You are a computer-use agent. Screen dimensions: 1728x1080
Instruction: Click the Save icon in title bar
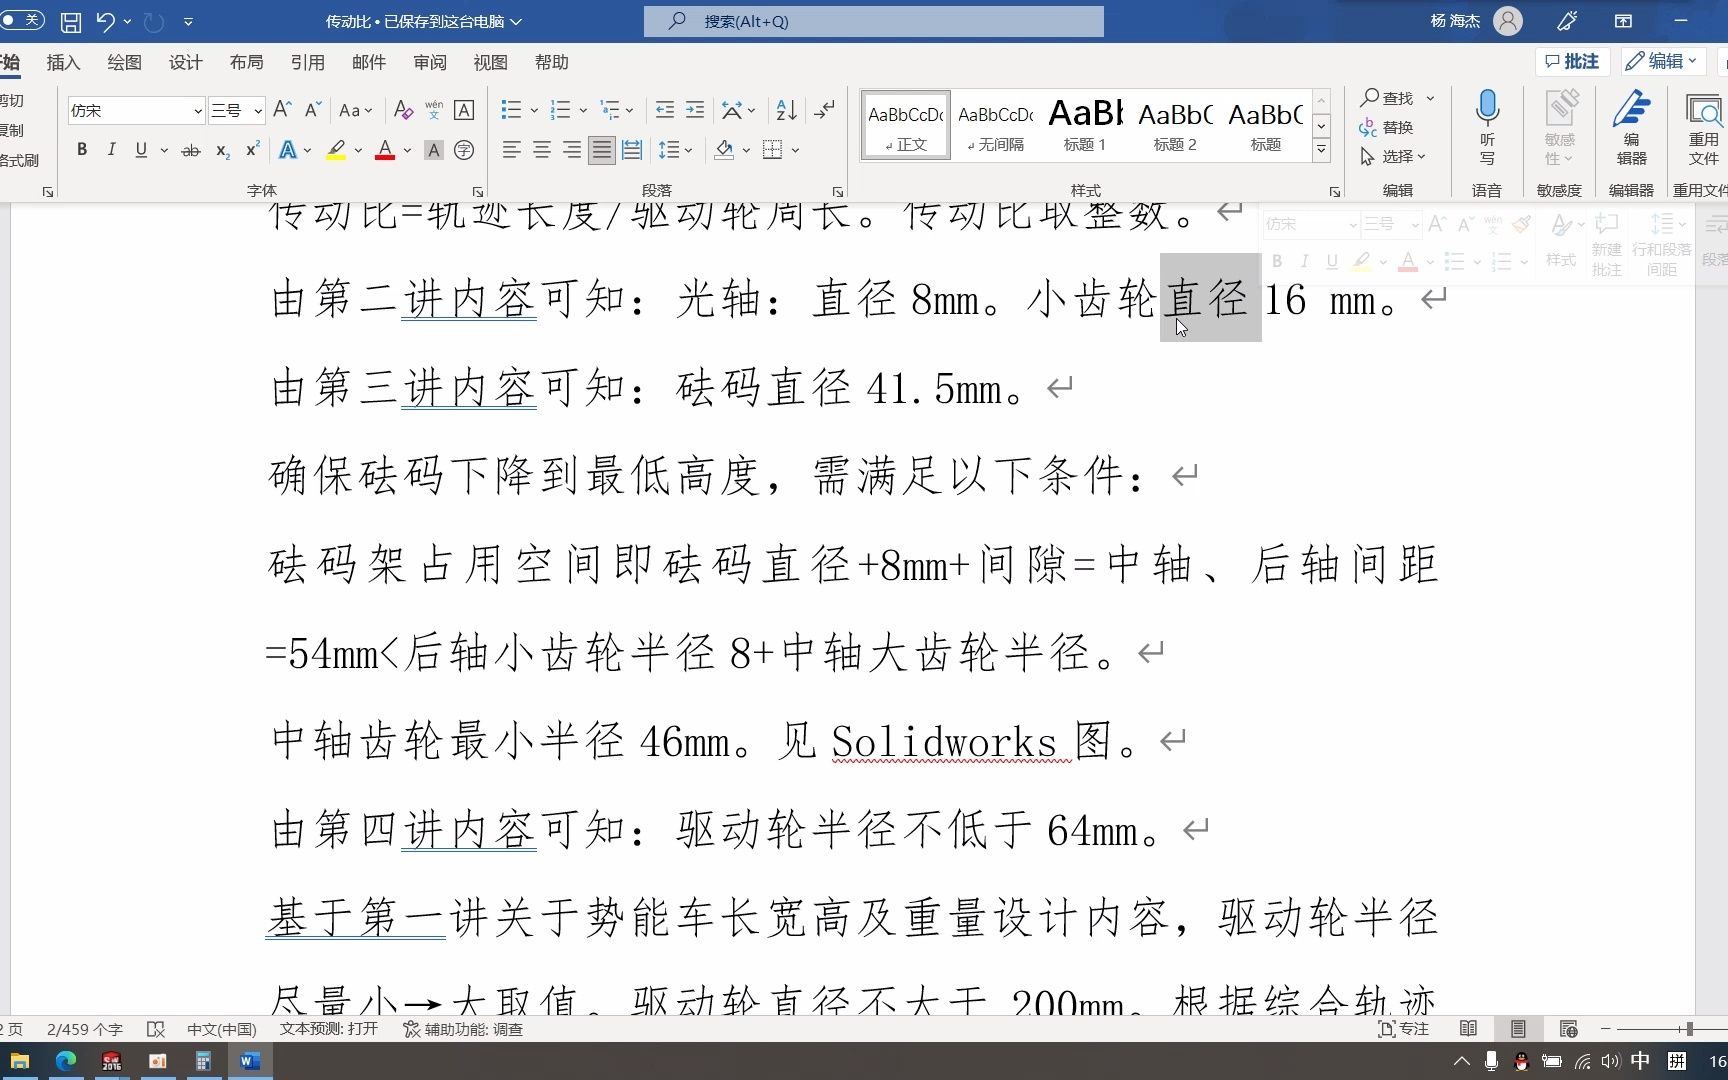coord(71,21)
